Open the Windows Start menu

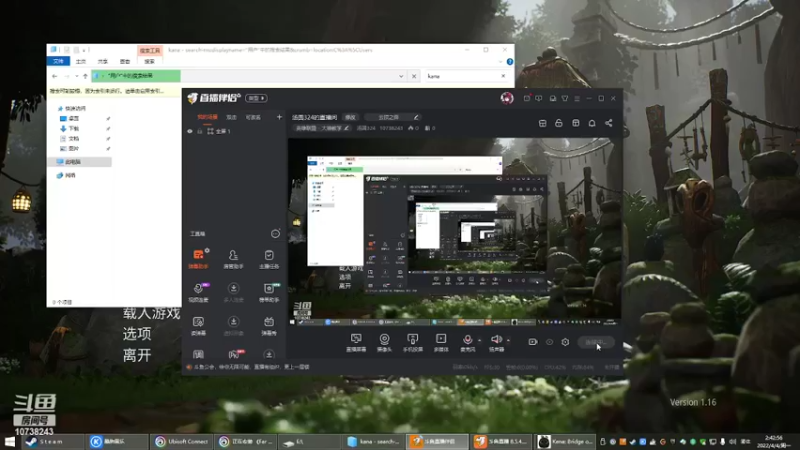[x=10, y=441]
